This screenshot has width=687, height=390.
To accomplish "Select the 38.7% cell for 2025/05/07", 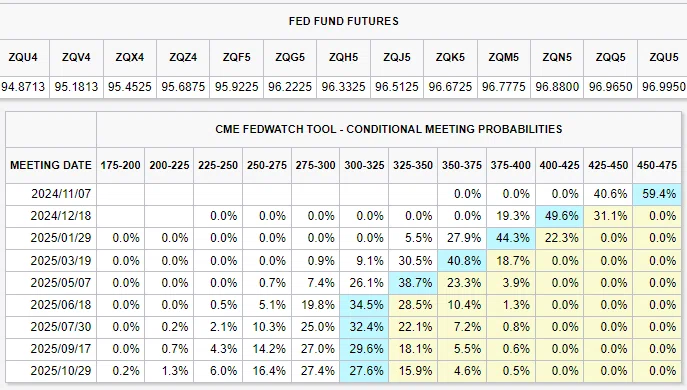I will pos(415,283).
